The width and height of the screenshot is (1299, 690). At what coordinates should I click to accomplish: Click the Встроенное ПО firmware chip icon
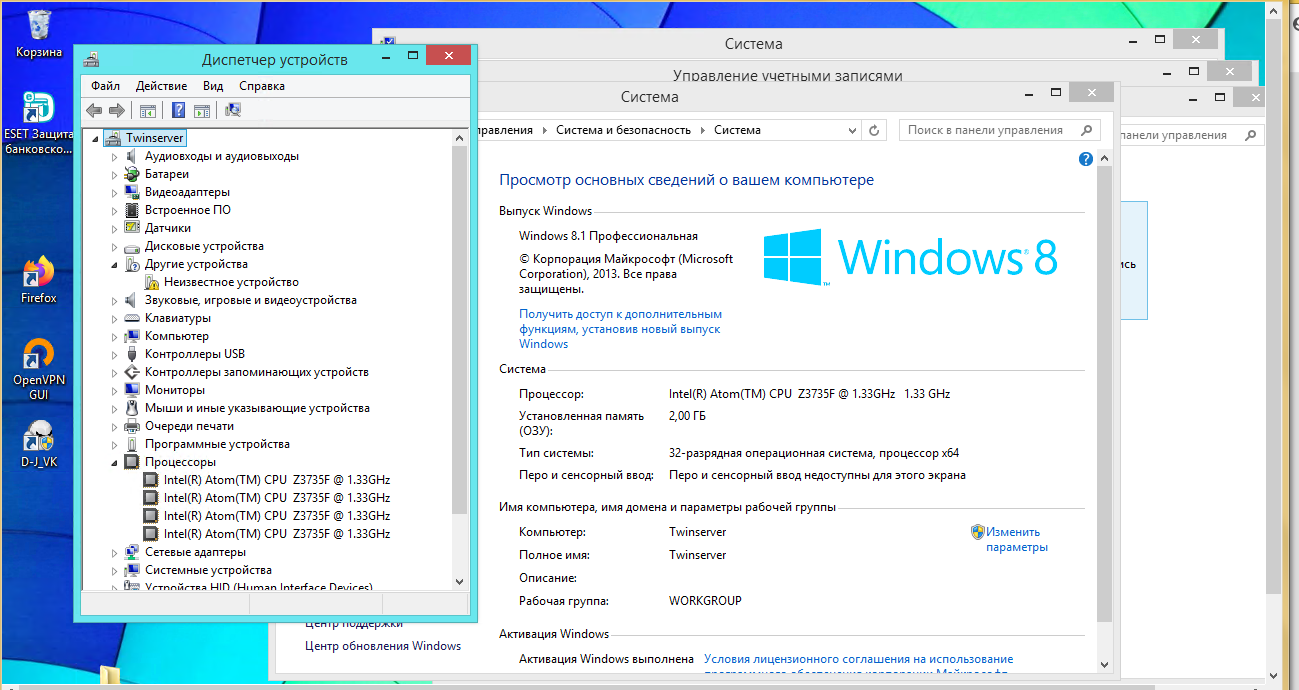coord(132,210)
